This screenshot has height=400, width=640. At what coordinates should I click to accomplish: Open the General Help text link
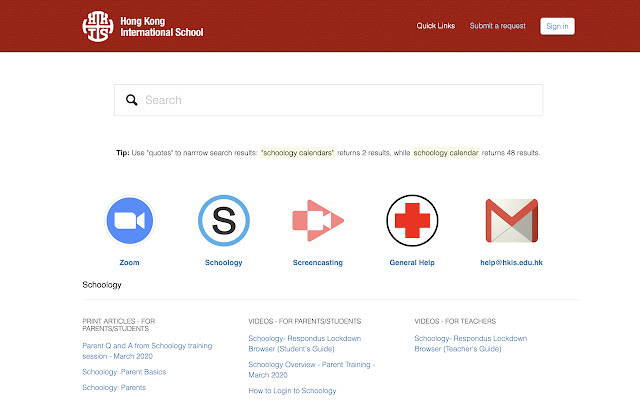412,262
